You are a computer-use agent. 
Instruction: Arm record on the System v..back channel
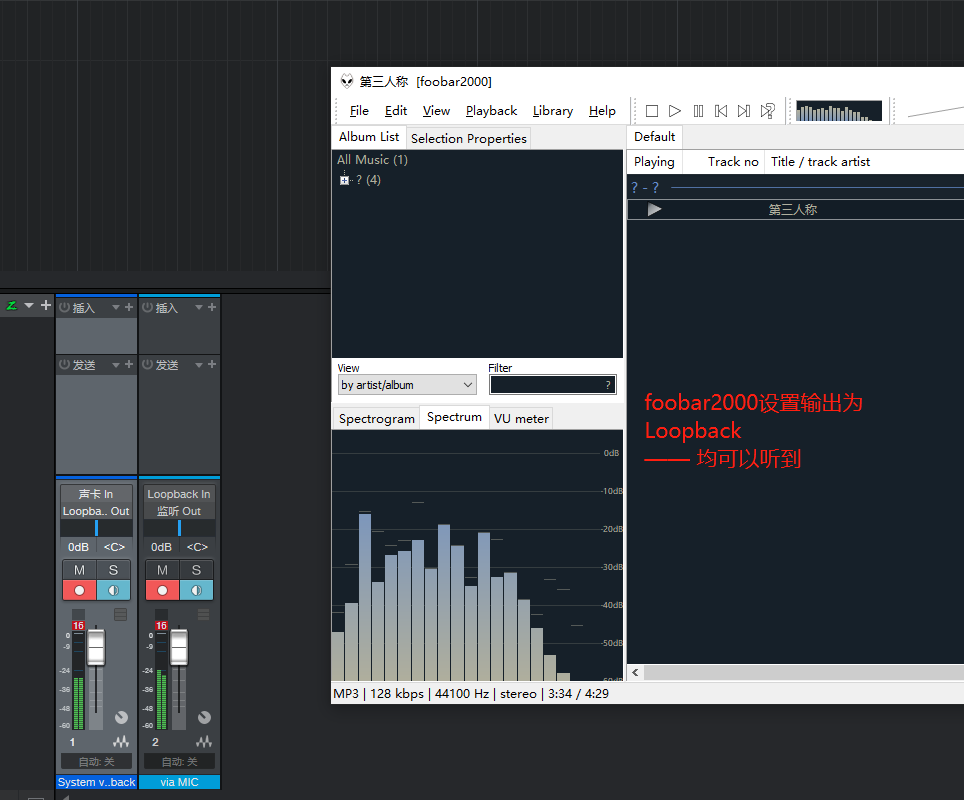79,590
